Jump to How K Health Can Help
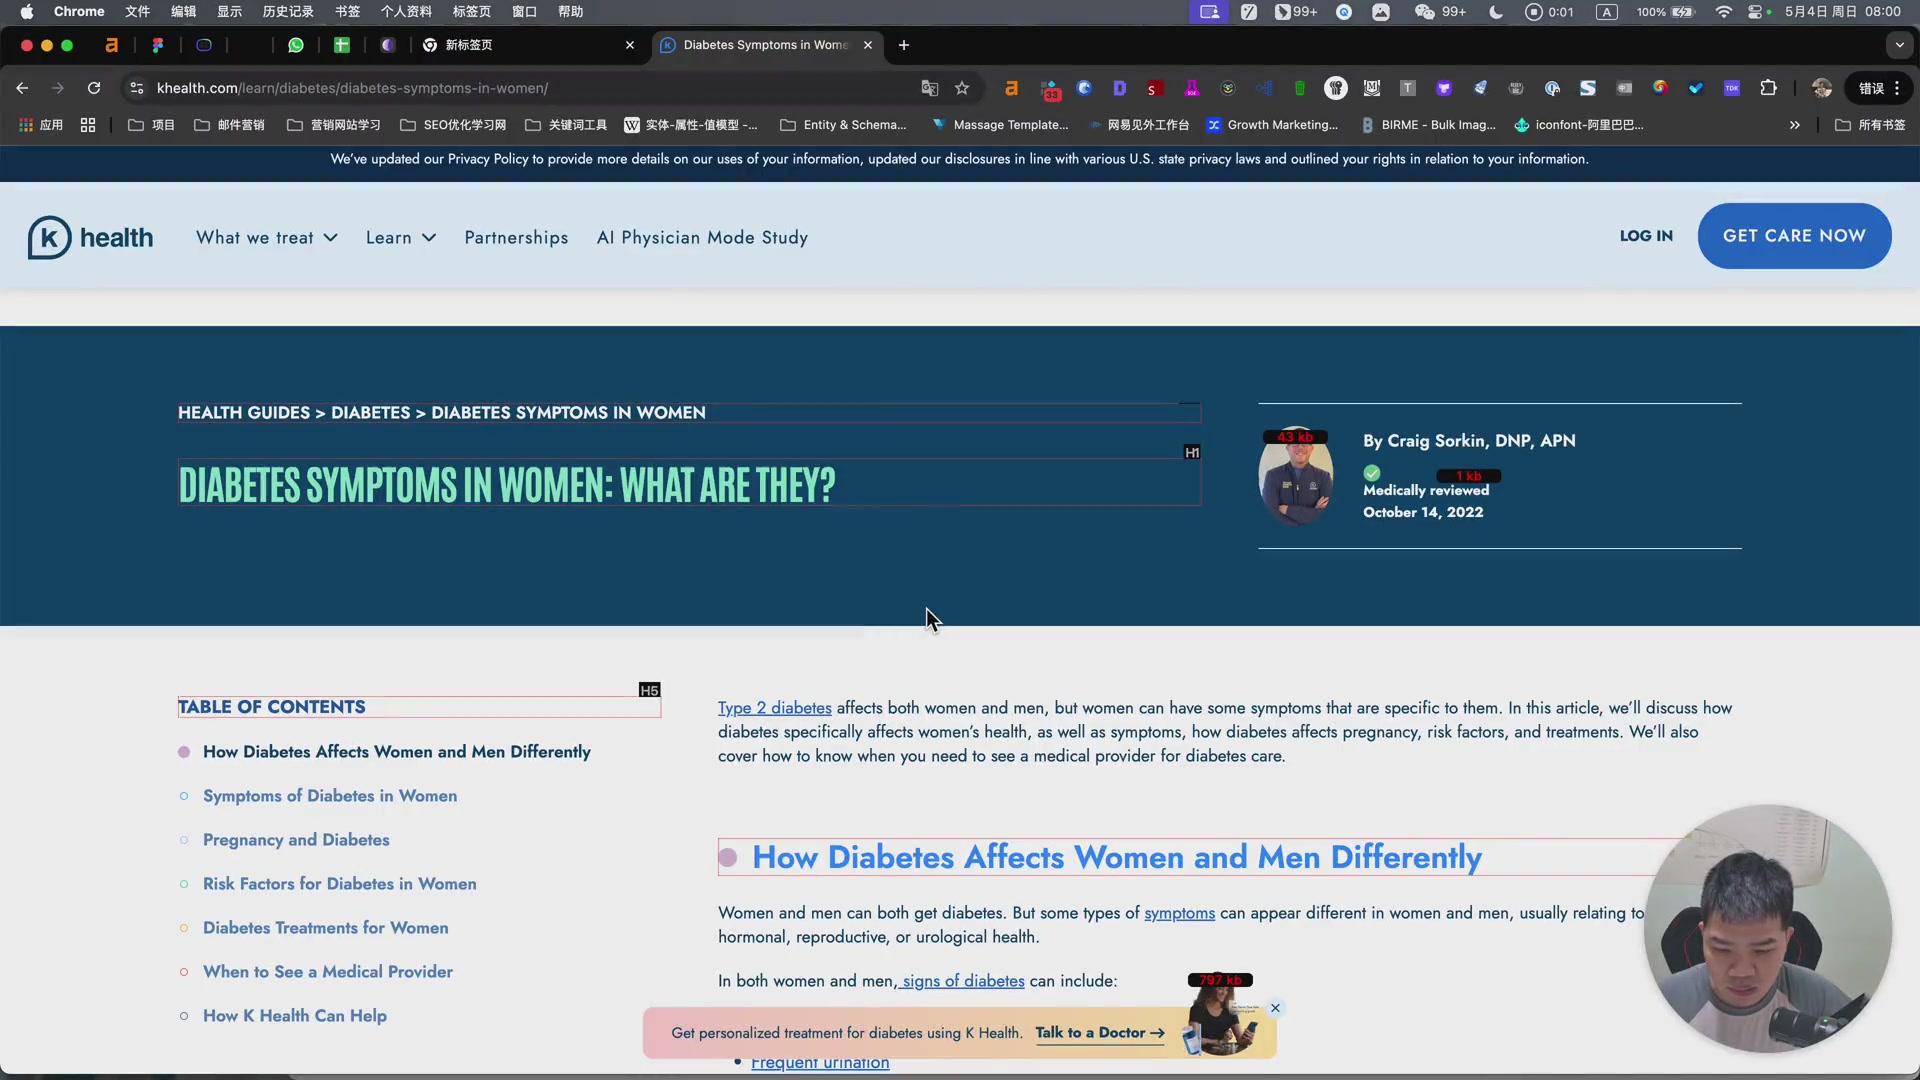This screenshot has width=1920, height=1080. click(294, 1016)
